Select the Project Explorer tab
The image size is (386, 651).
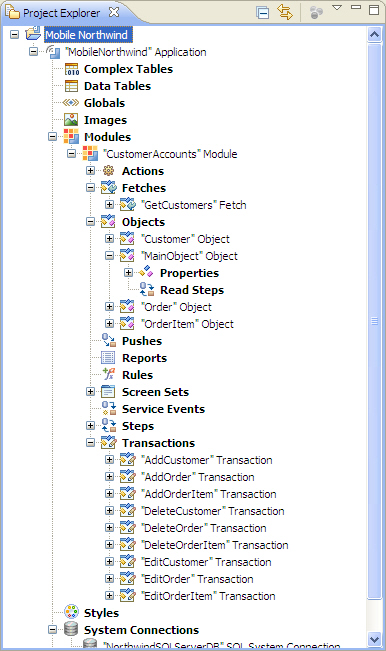pyautogui.click(x=61, y=13)
